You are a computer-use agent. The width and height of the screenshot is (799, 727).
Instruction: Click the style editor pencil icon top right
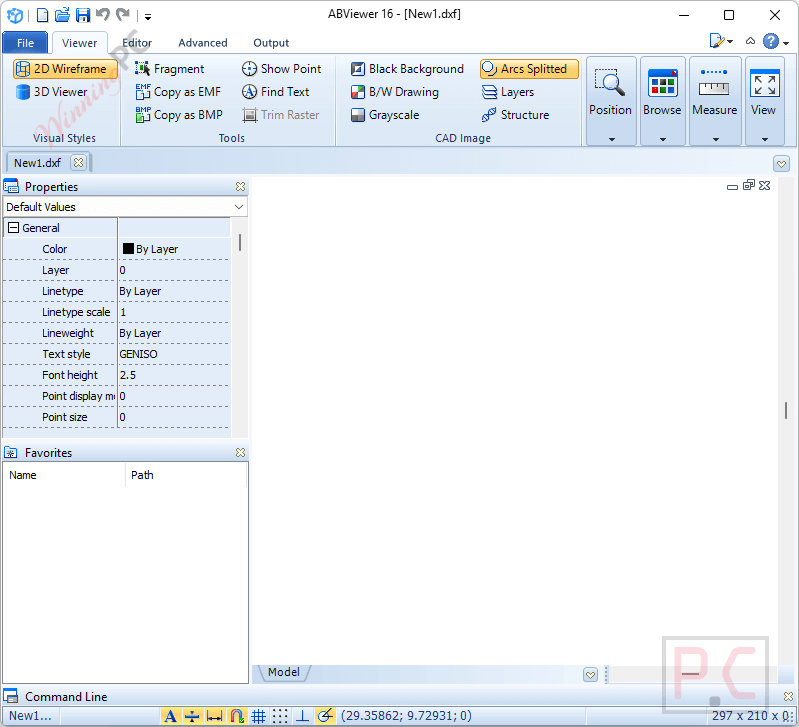click(x=718, y=41)
